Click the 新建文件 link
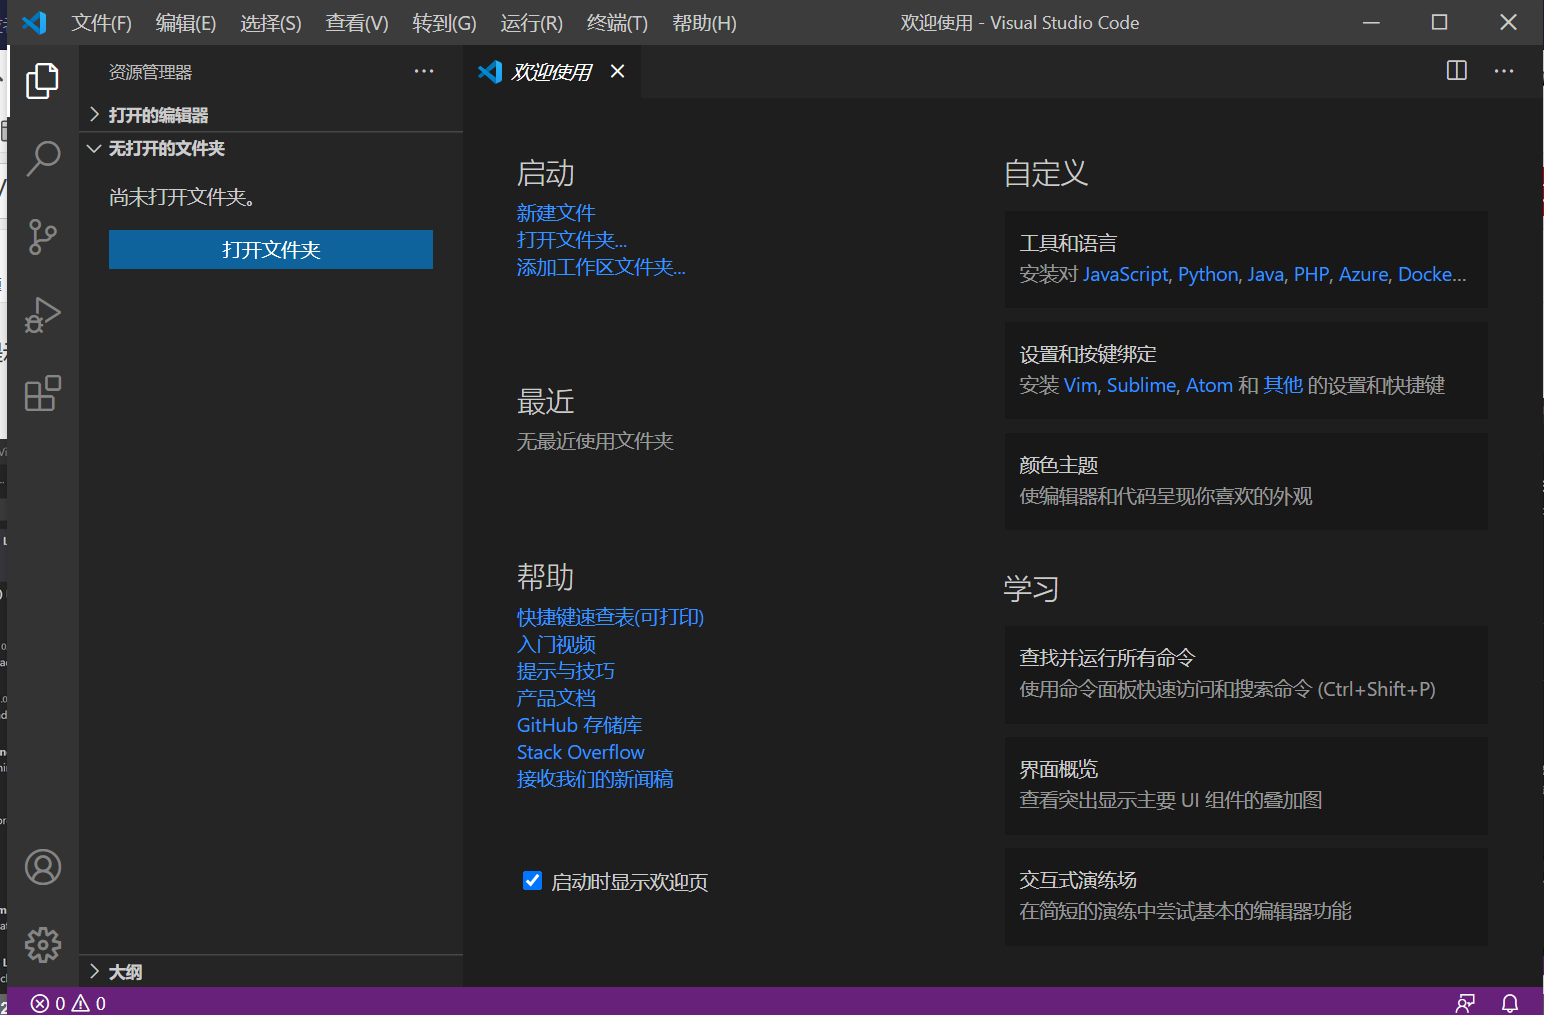Screen dimensions: 1544x1015 point(556,213)
